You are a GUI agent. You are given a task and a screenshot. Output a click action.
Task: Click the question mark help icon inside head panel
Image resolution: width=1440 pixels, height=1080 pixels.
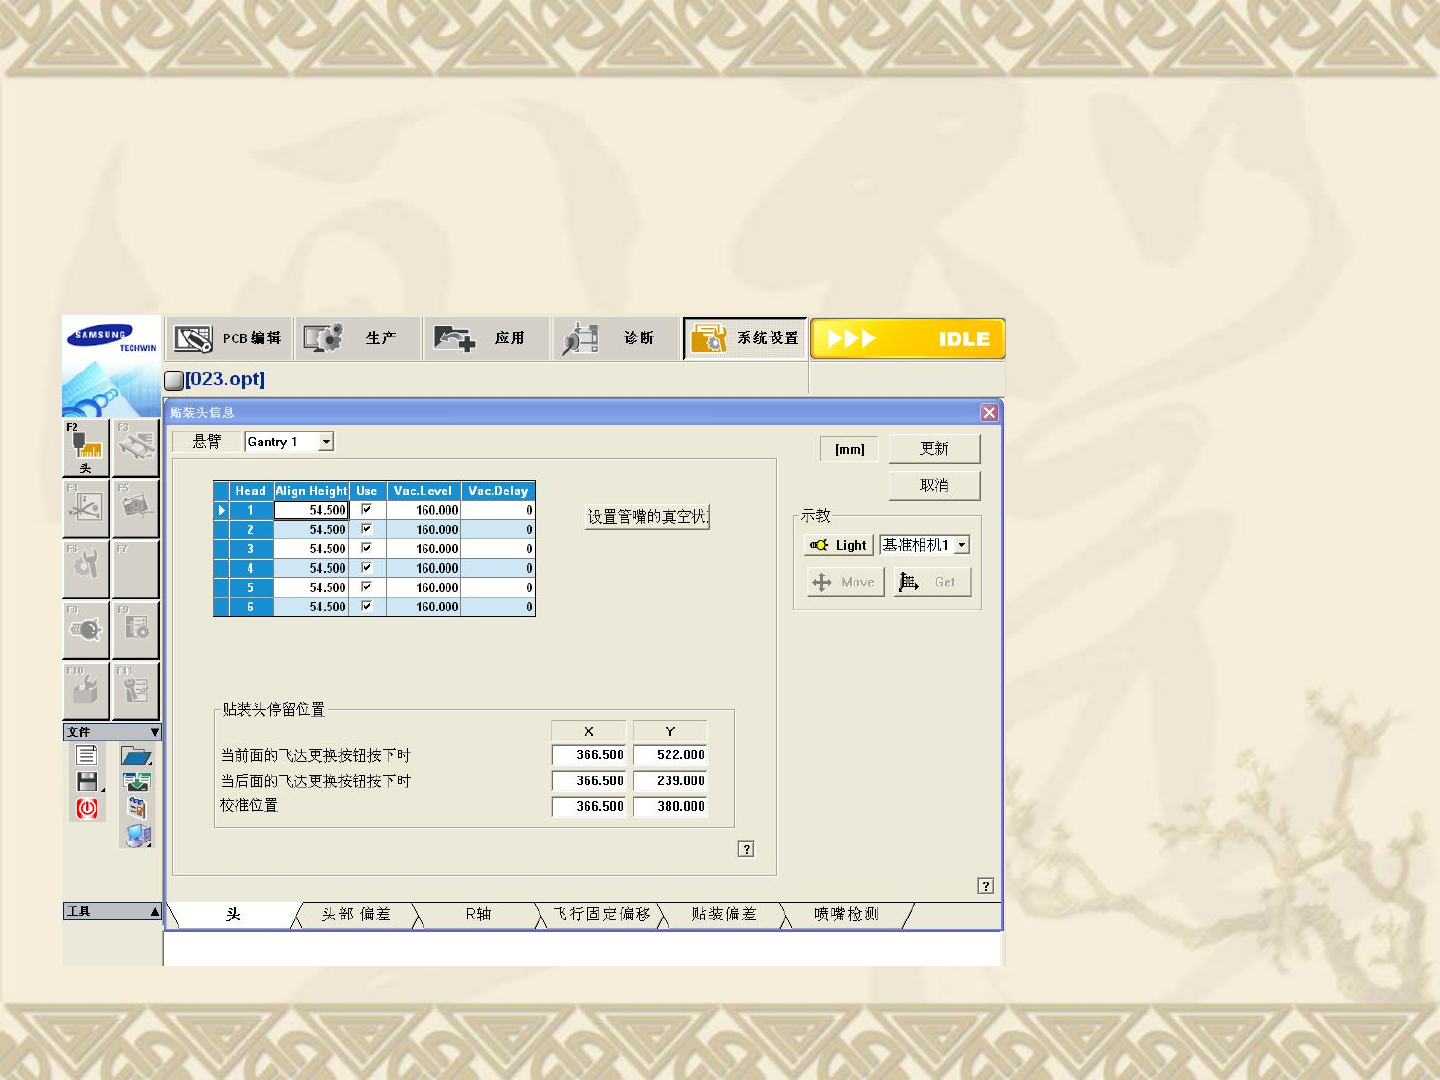(746, 849)
